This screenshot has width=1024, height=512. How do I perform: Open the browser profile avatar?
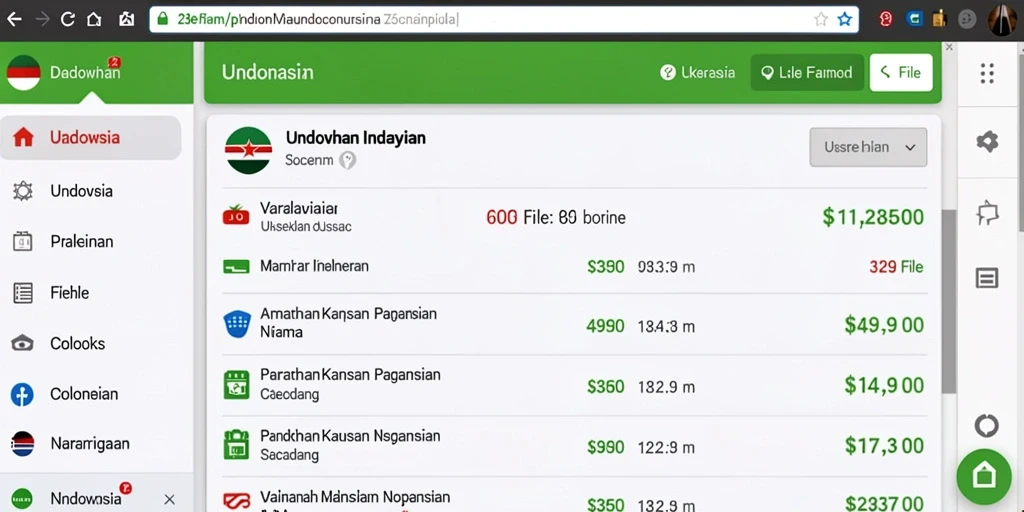[x=1002, y=20]
